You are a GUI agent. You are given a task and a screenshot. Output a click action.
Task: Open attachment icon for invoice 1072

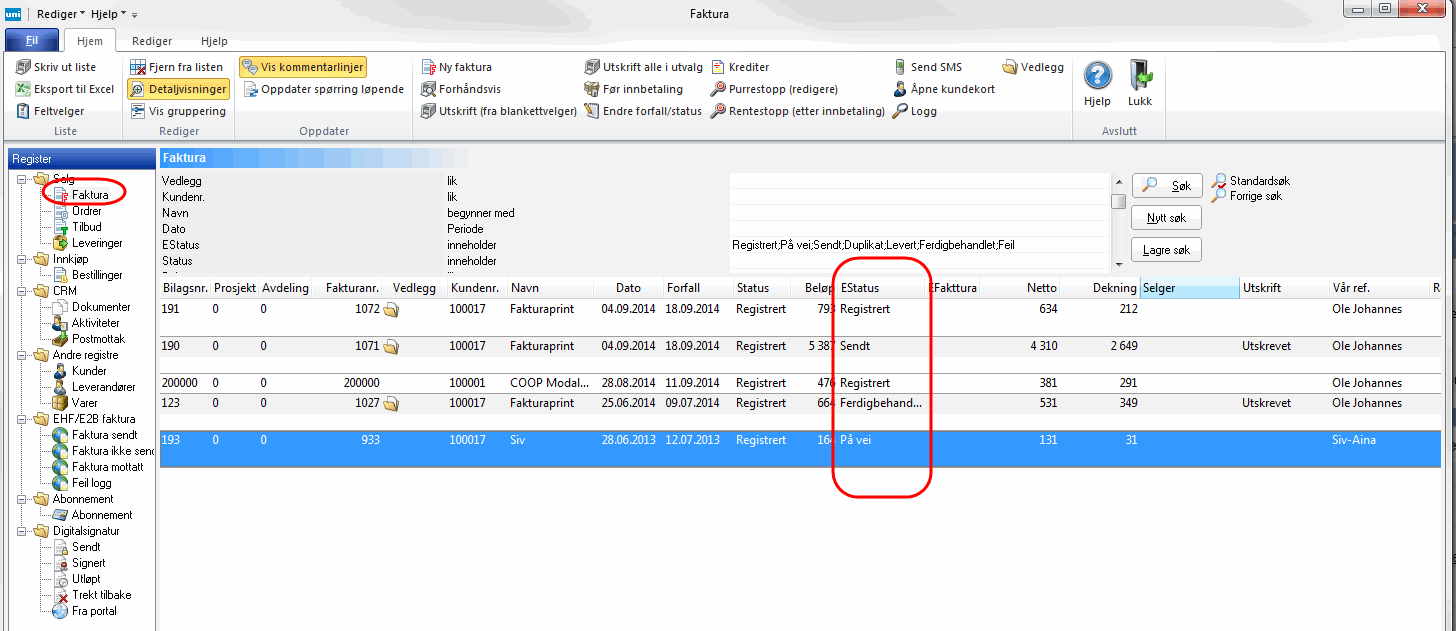(391, 310)
